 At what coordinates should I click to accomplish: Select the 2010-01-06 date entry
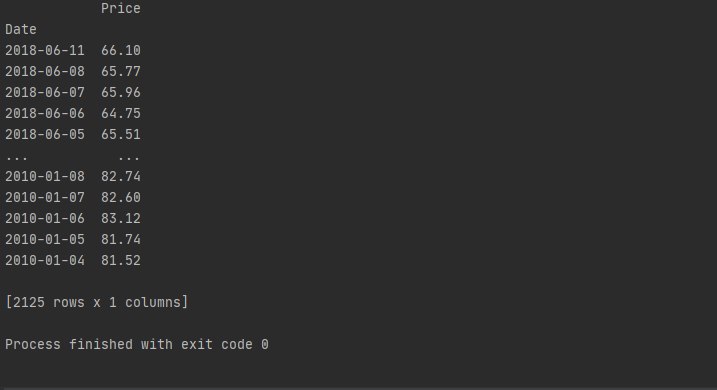coord(45,219)
